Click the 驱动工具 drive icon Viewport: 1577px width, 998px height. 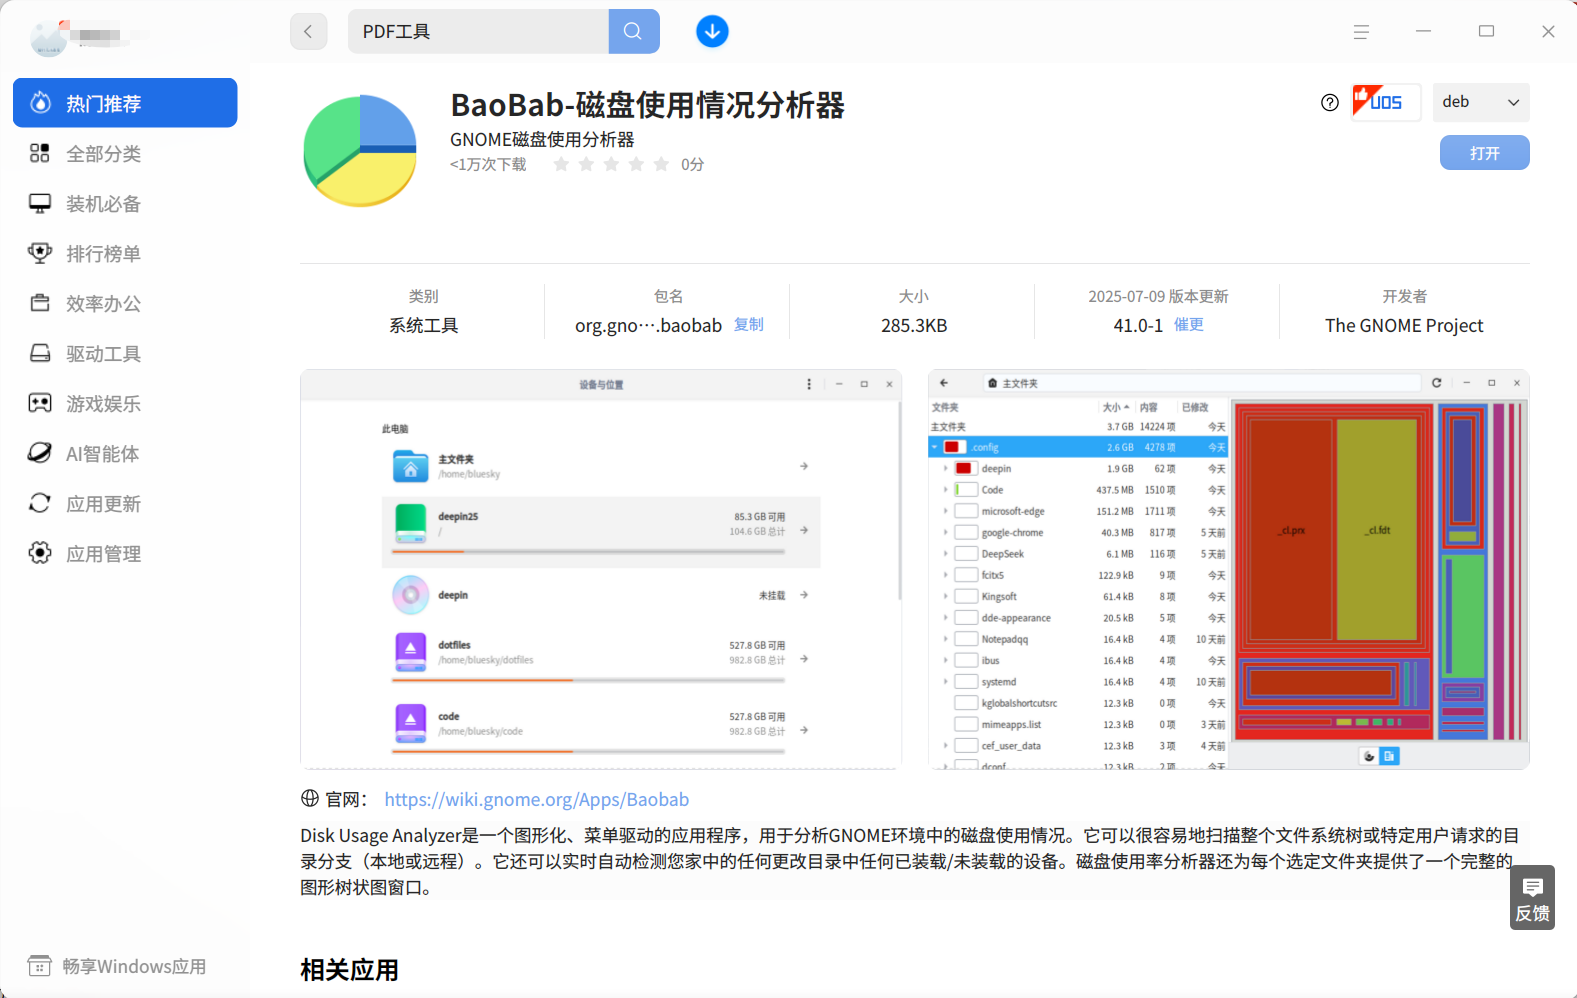pos(40,353)
